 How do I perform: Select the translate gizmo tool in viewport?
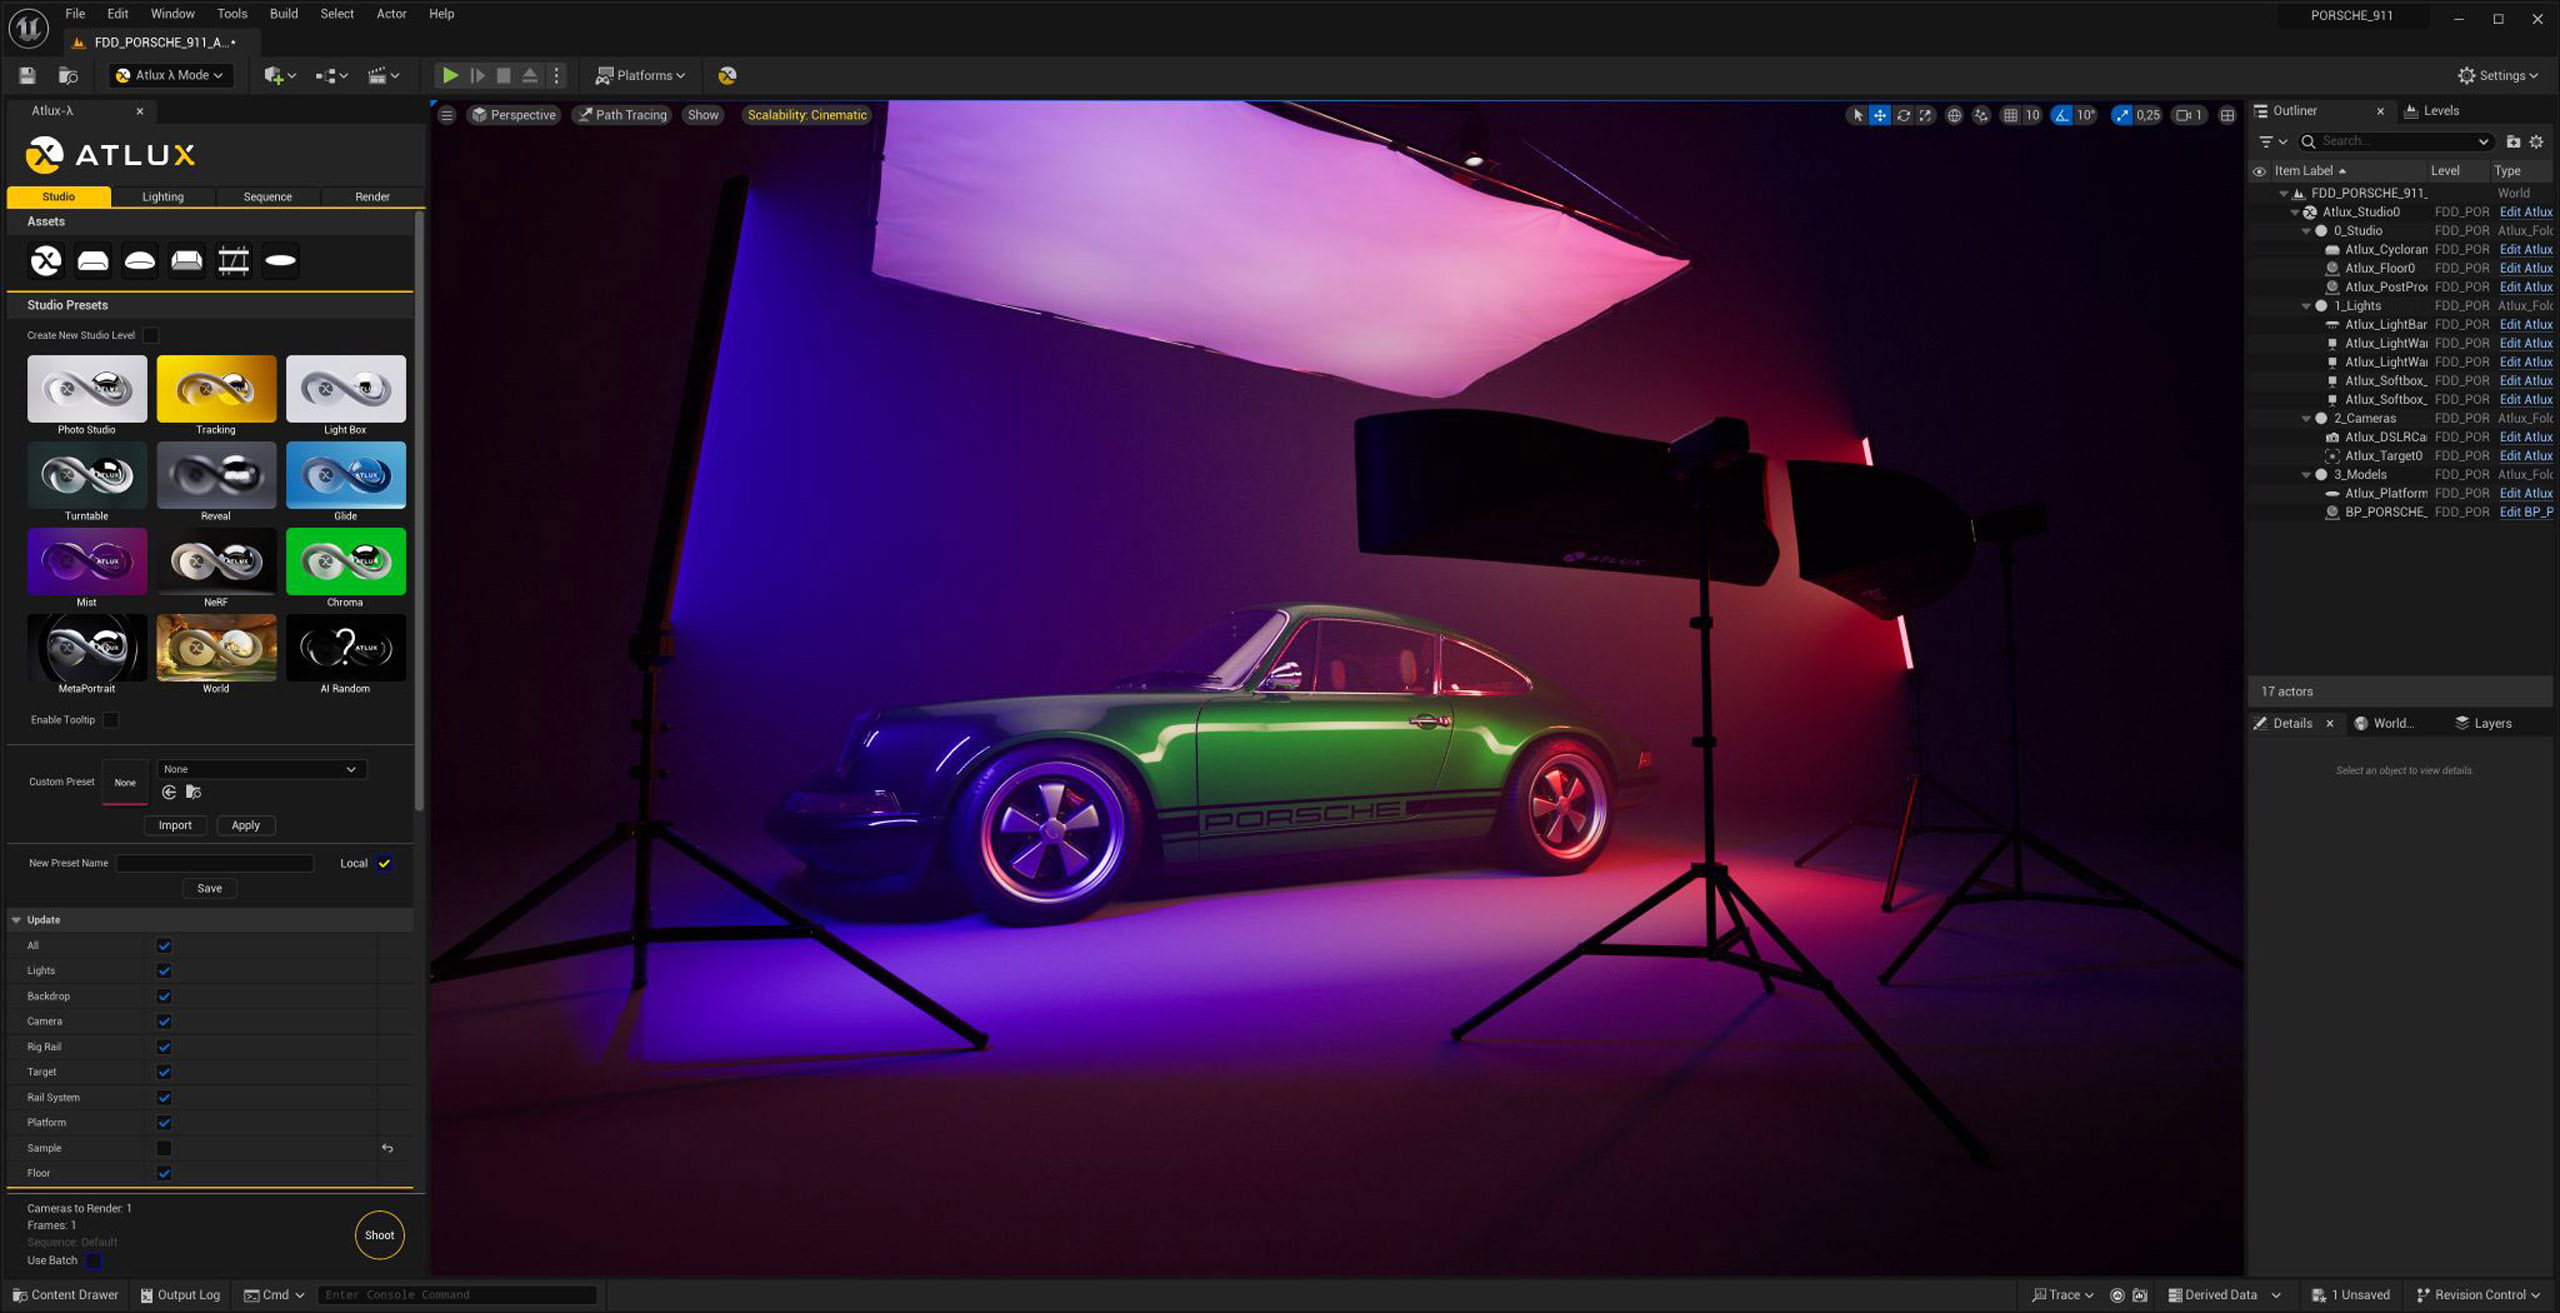[x=1880, y=115]
